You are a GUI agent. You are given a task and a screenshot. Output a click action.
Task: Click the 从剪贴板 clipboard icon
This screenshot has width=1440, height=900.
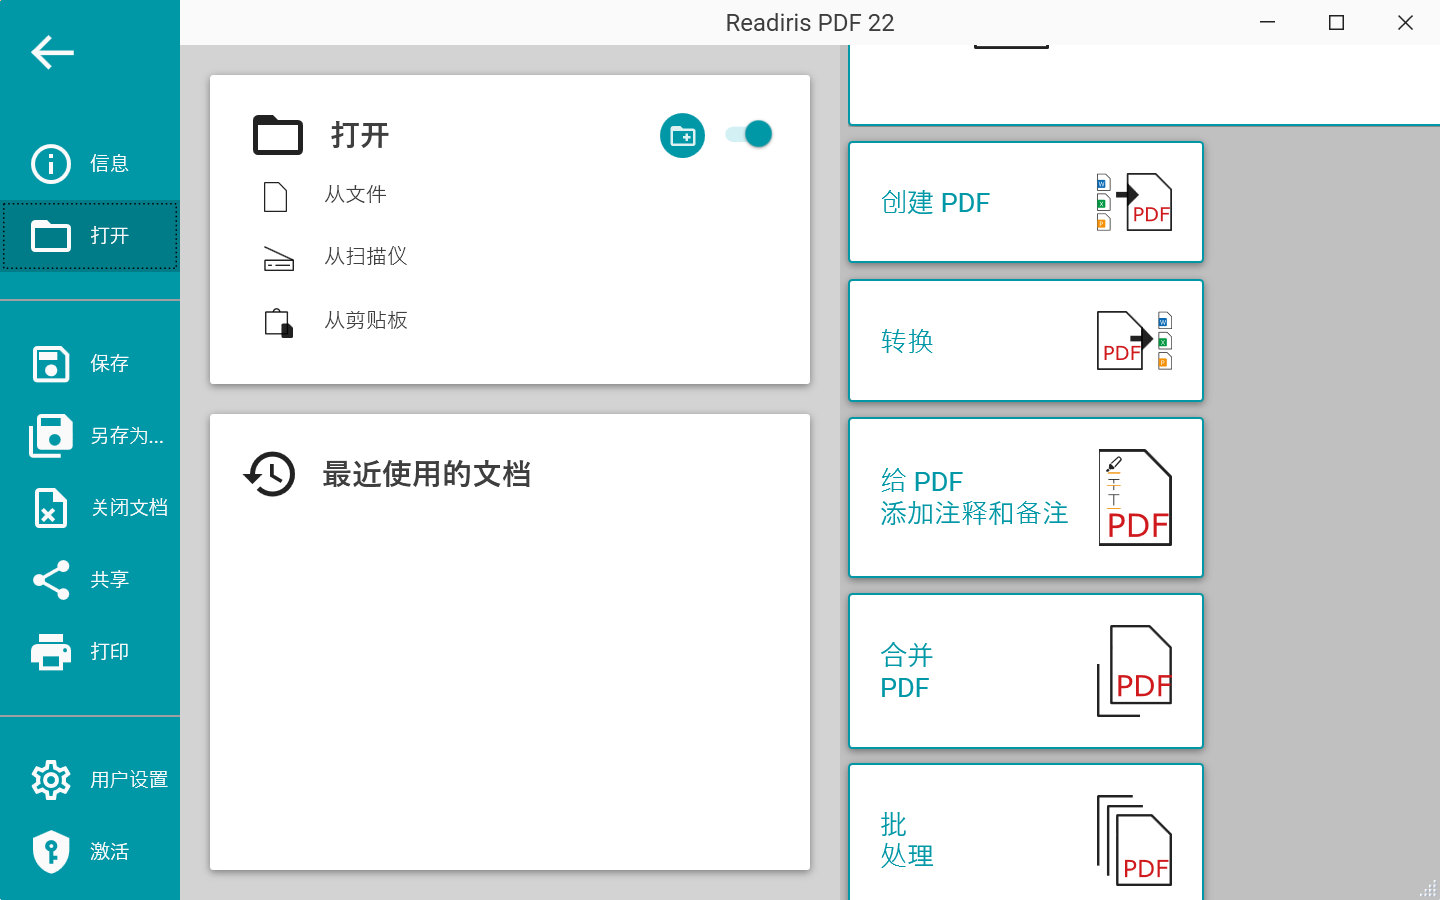(x=278, y=323)
